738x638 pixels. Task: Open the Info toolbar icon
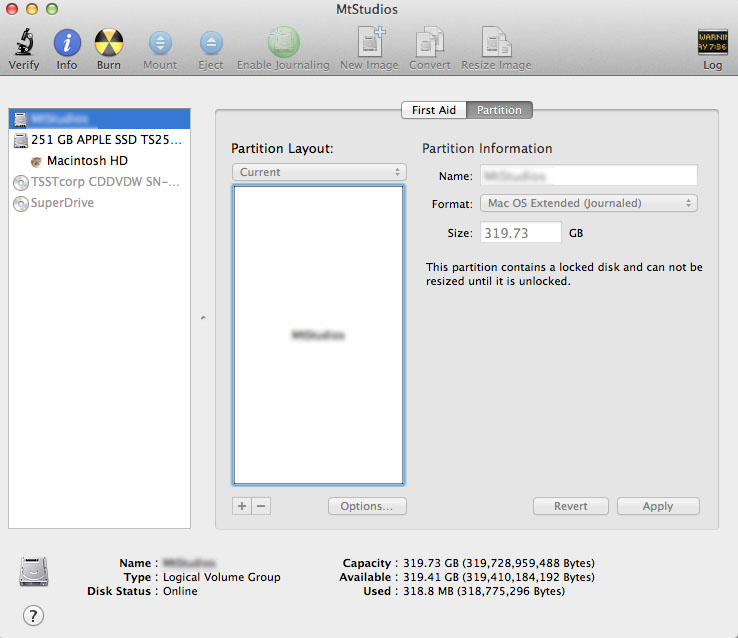pos(67,42)
